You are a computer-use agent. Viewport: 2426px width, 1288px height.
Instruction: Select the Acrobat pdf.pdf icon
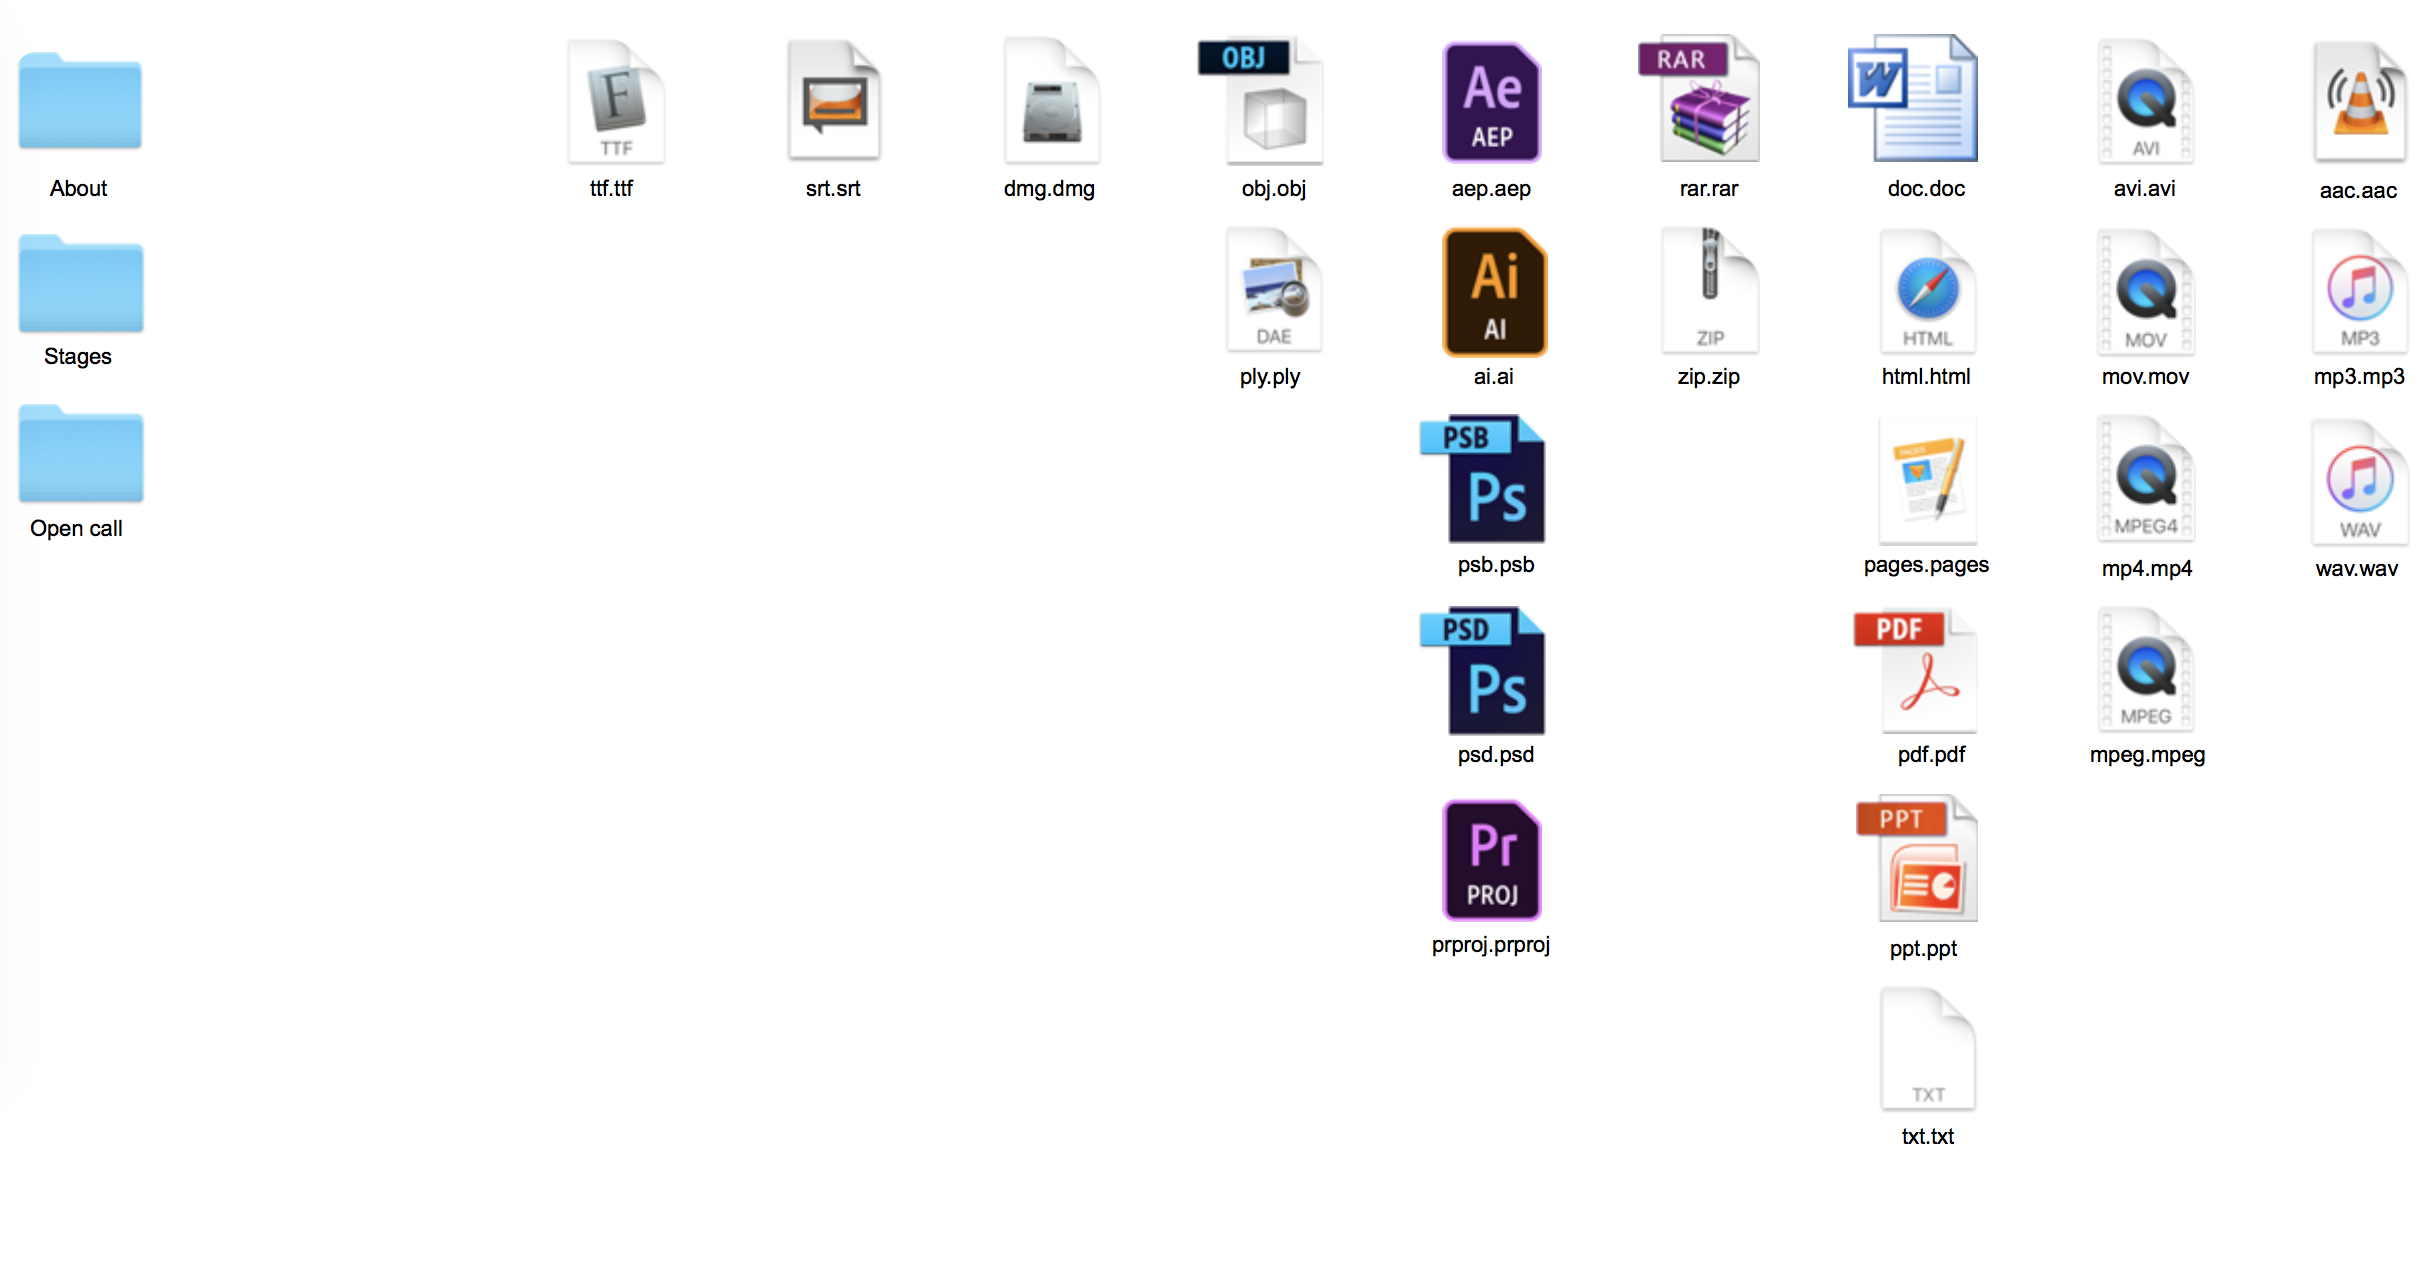1915,671
